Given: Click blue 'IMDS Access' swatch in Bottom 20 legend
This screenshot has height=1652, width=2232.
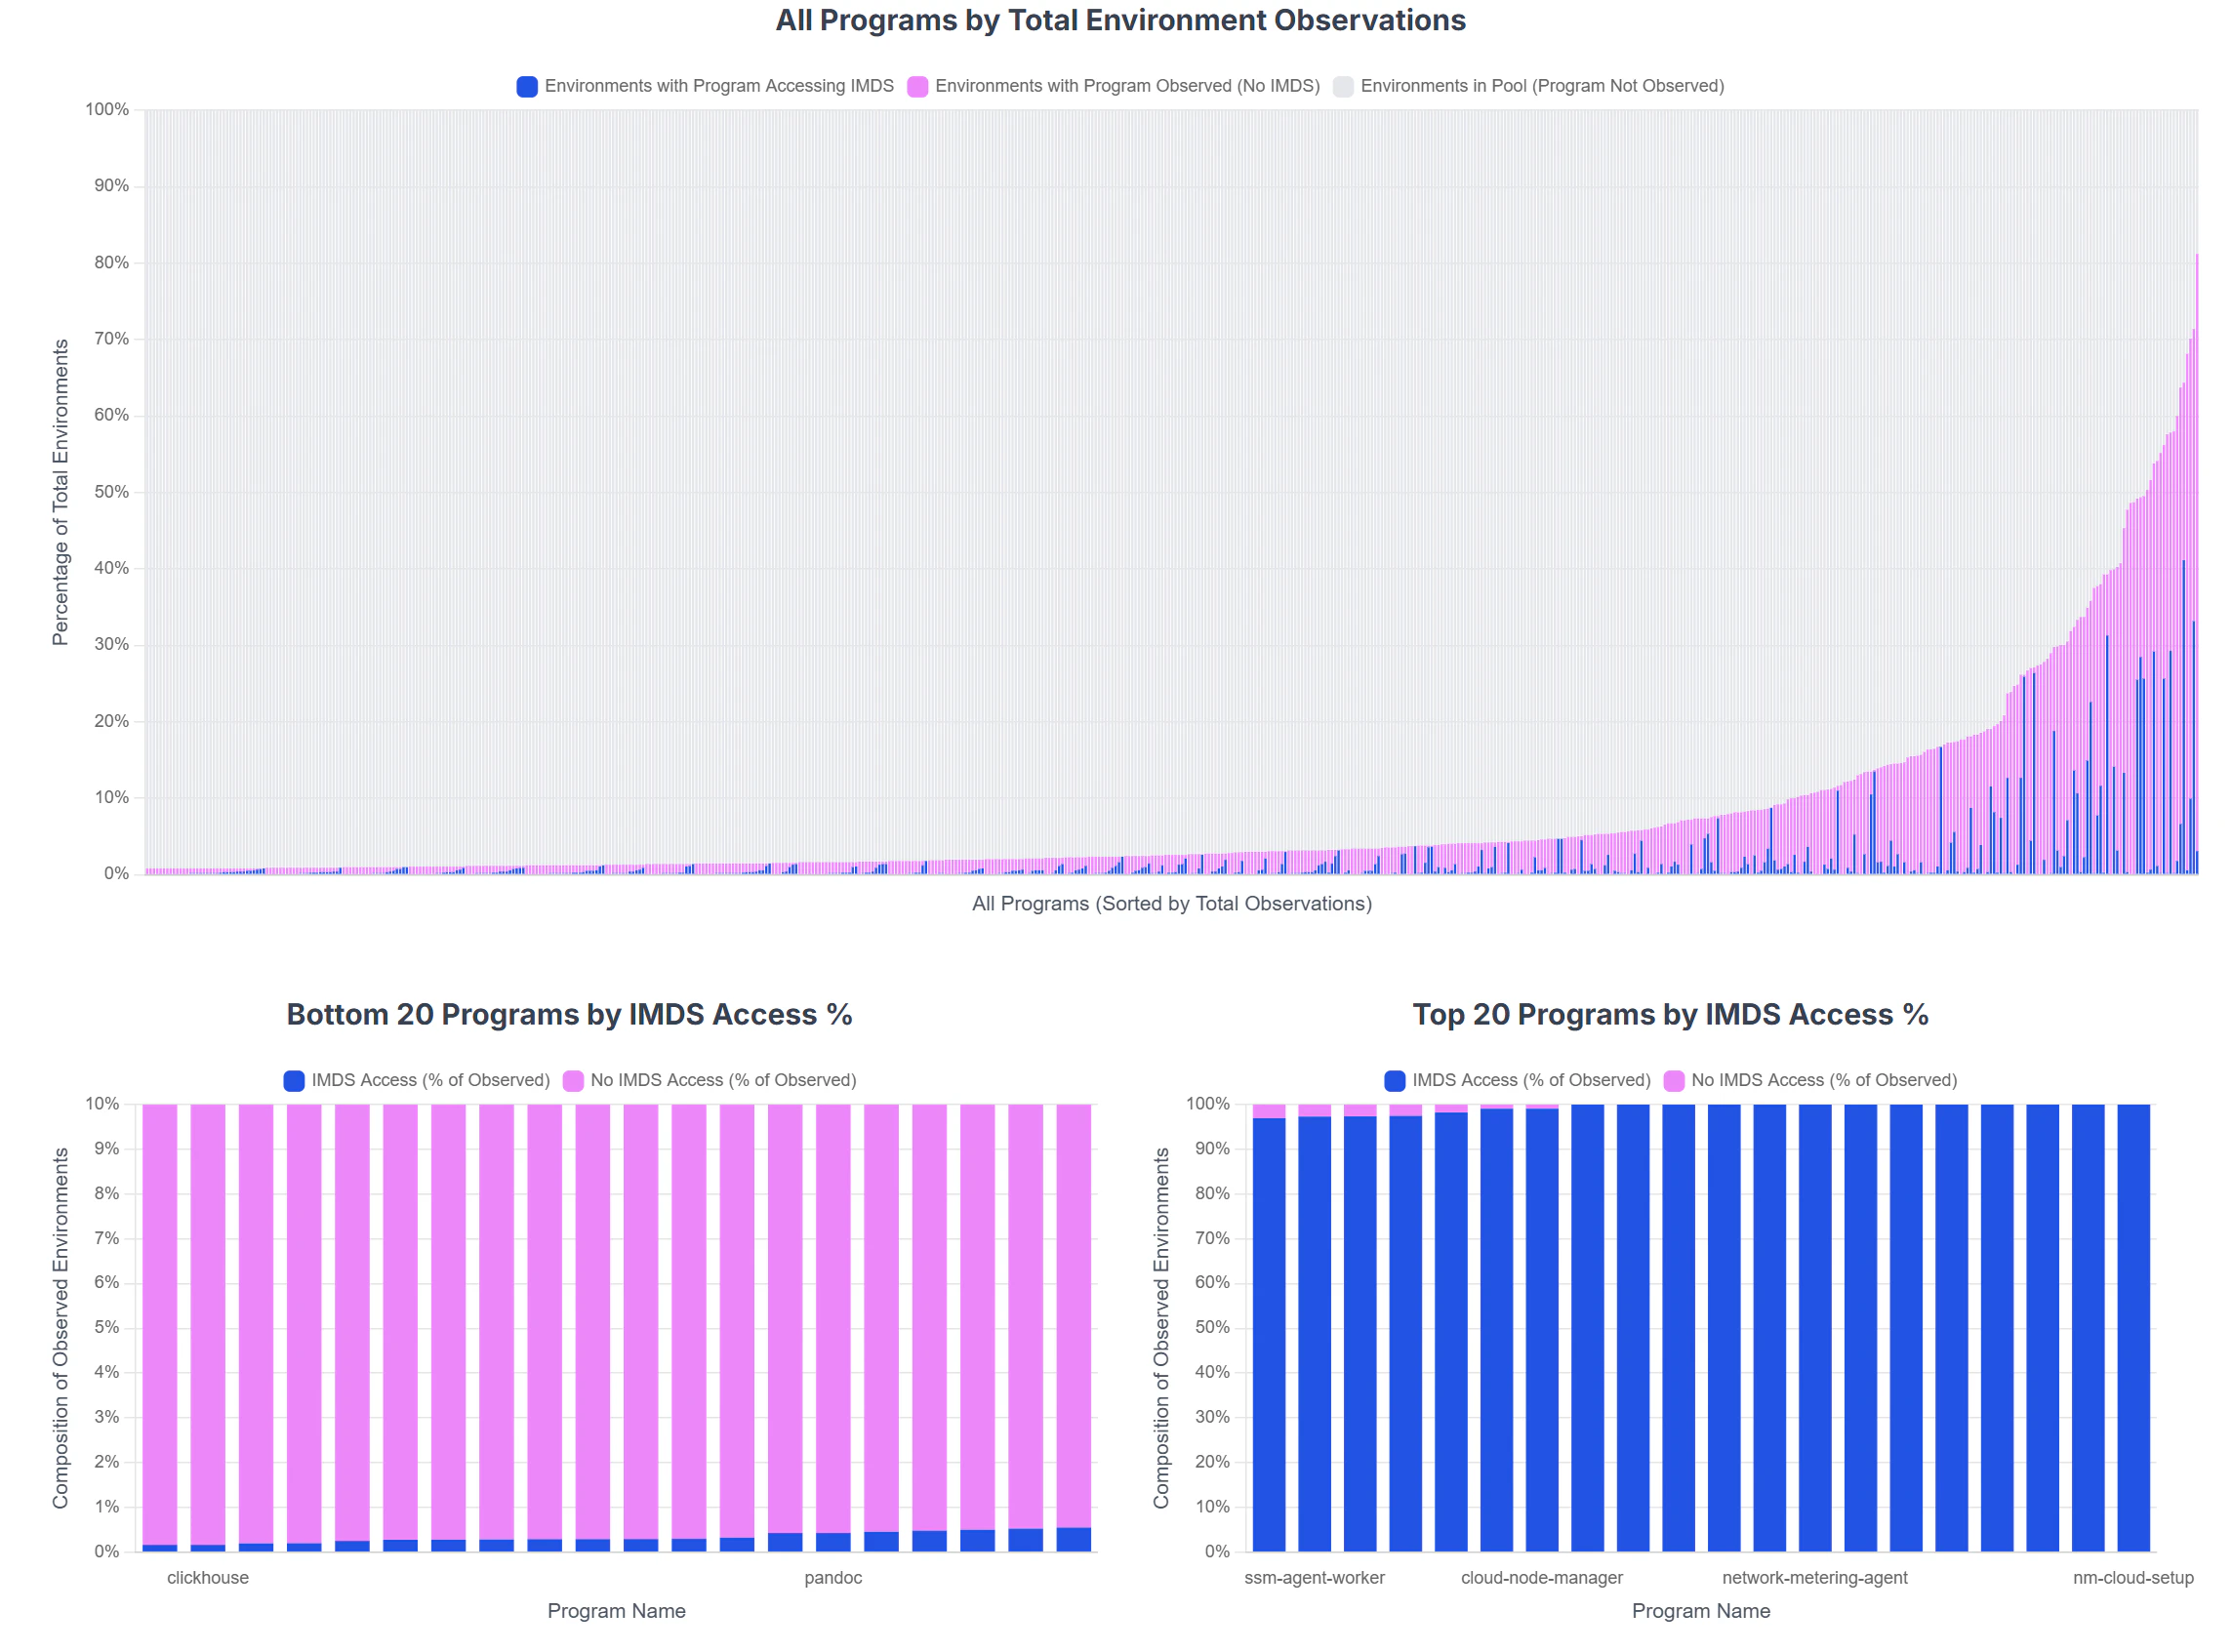Looking at the screenshot, I should click(294, 1081).
